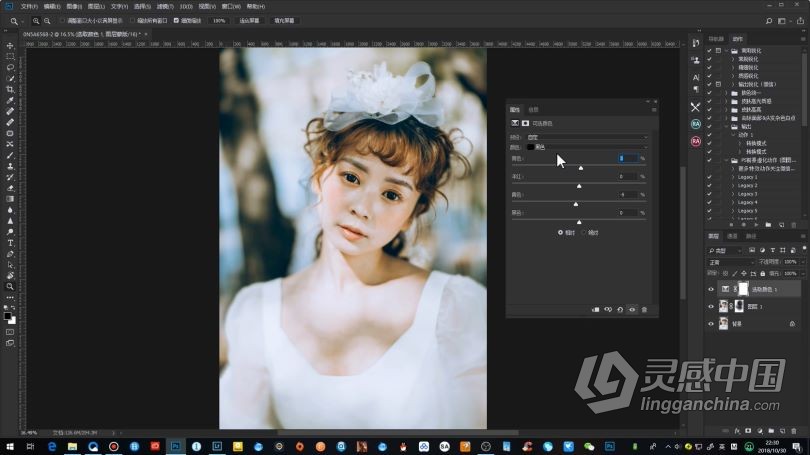The width and height of the screenshot is (810, 455).
Task: Switch to the '通道' (Channels) tab
Action: pyautogui.click(x=731, y=237)
